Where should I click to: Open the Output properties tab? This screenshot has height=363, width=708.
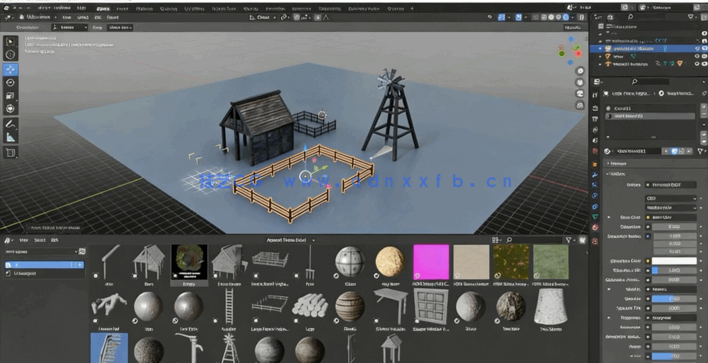coord(596,119)
